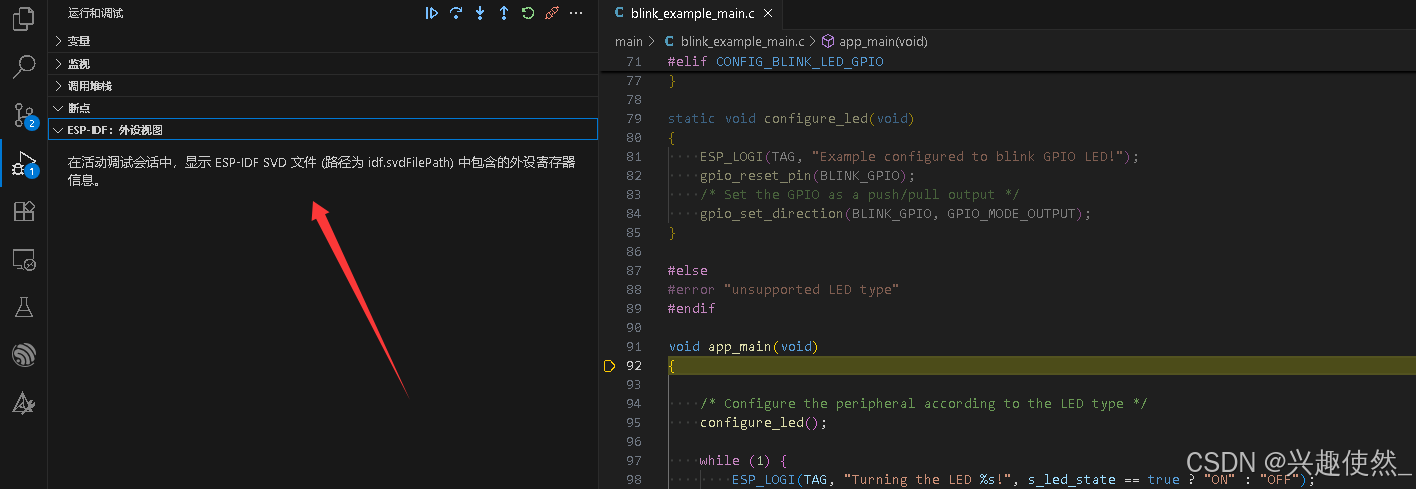
Task: Step over with the debug toolbar
Action: pos(456,13)
